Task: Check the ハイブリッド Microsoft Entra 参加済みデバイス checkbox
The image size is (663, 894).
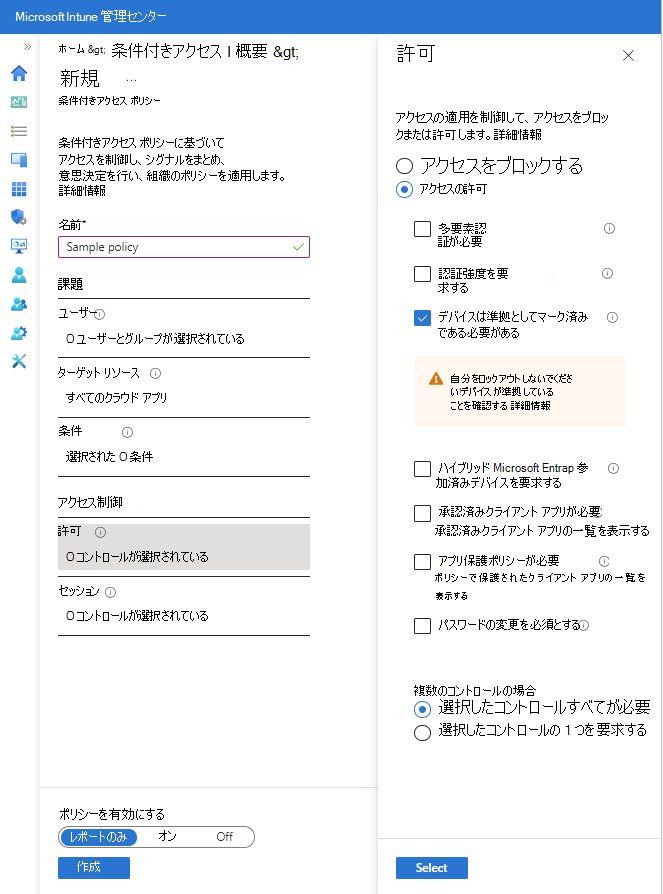Action: (x=422, y=469)
